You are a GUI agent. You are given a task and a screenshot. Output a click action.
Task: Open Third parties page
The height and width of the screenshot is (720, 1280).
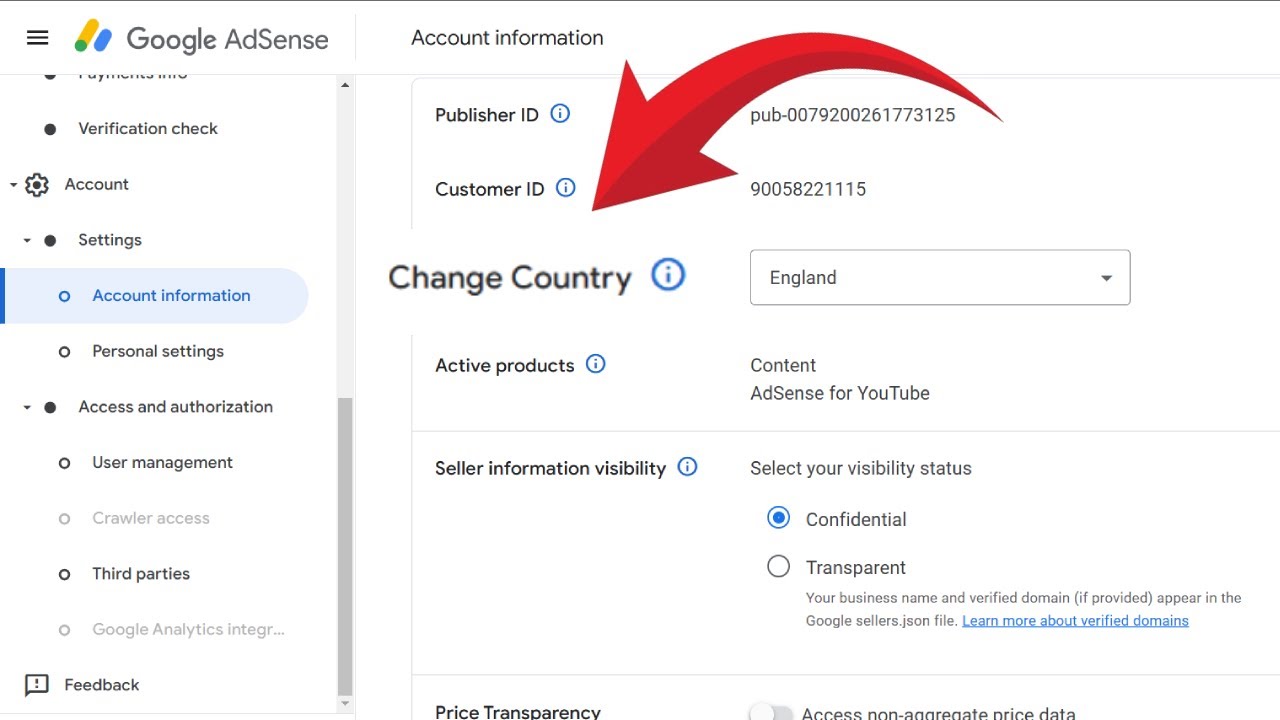tap(141, 574)
